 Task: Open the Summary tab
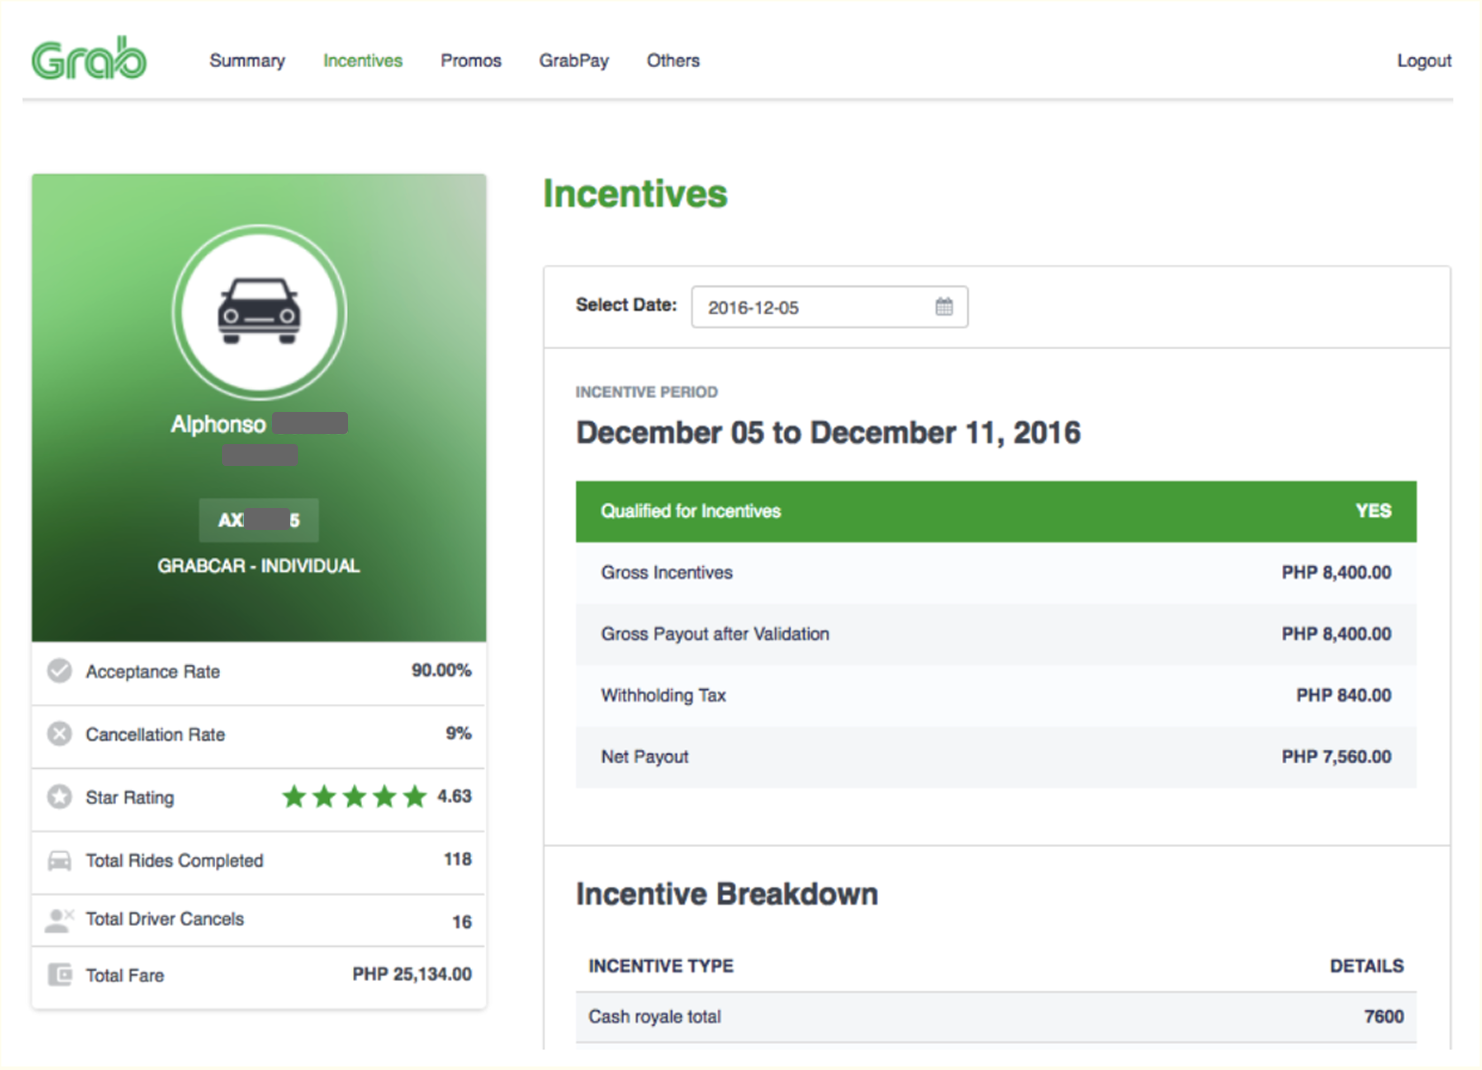click(x=247, y=61)
